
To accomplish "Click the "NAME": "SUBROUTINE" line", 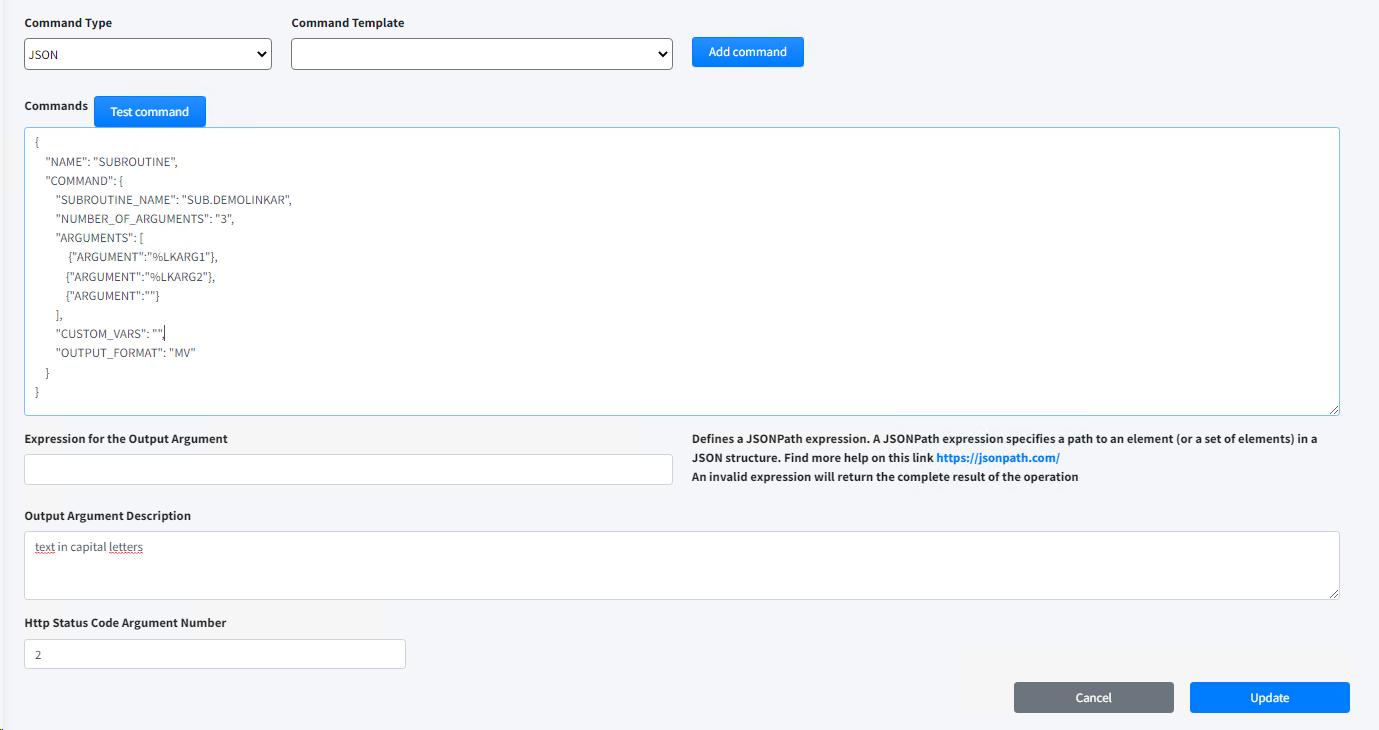I will (x=111, y=161).
